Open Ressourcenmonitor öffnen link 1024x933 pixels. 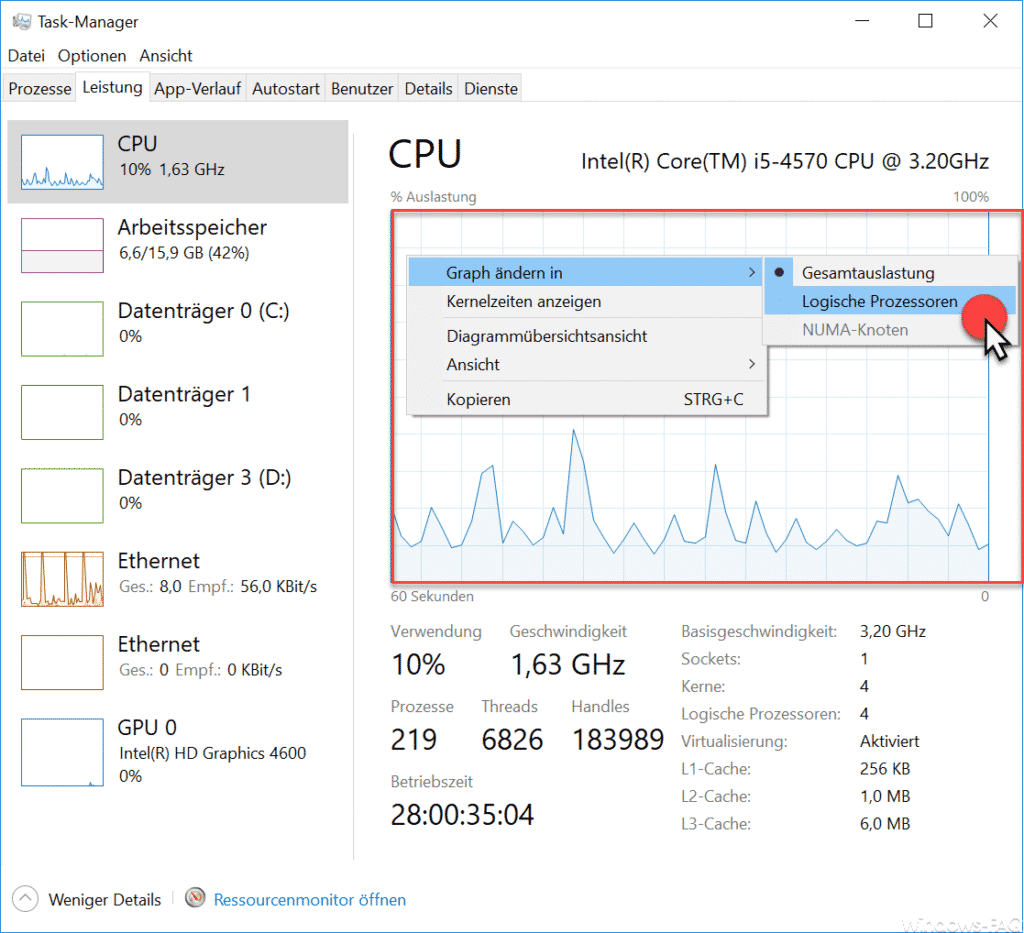pos(310,899)
